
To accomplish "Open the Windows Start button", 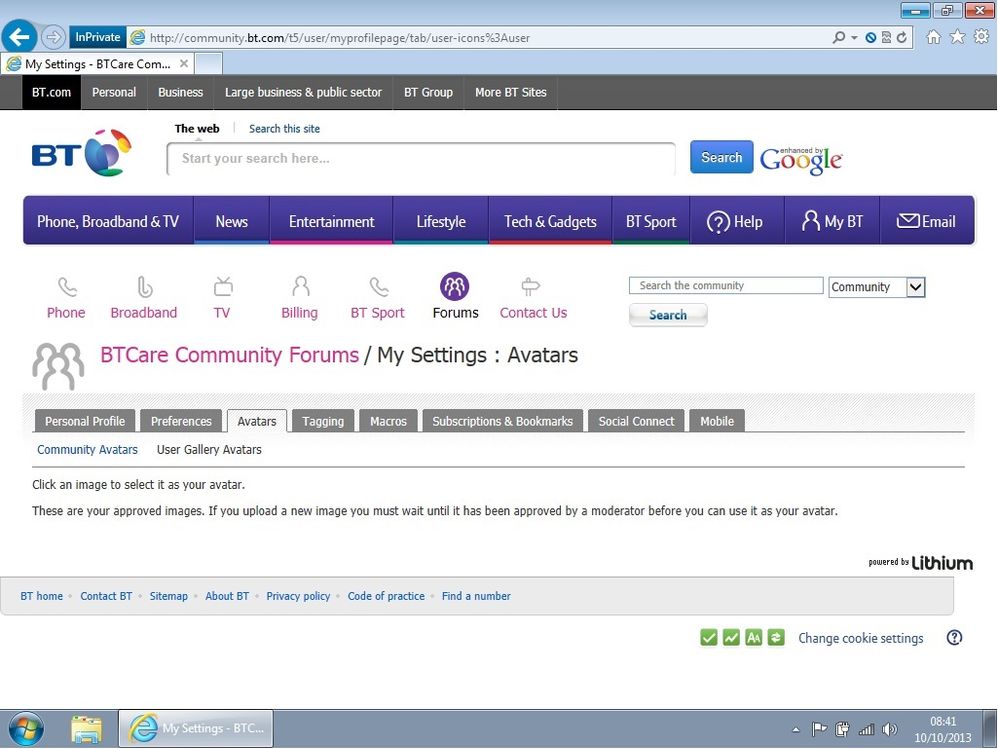I will [x=26, y=729].
